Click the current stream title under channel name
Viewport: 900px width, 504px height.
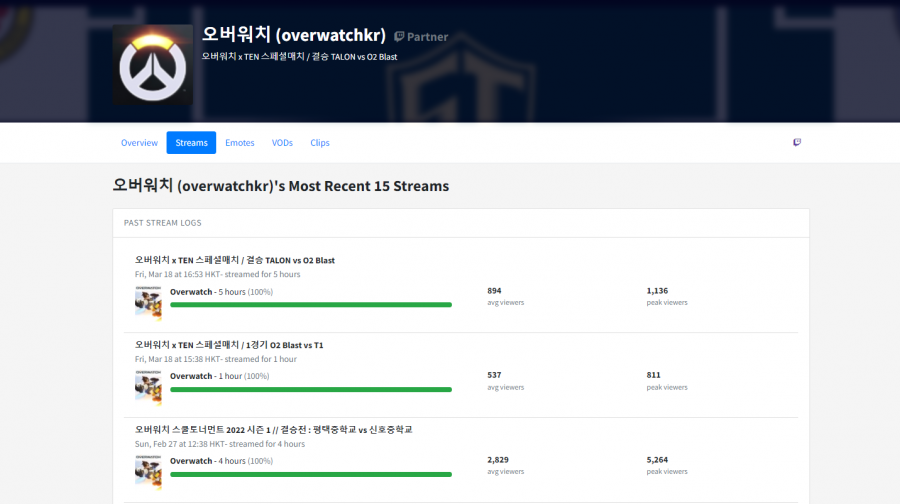pyautogui.click(x=299, y=57)
